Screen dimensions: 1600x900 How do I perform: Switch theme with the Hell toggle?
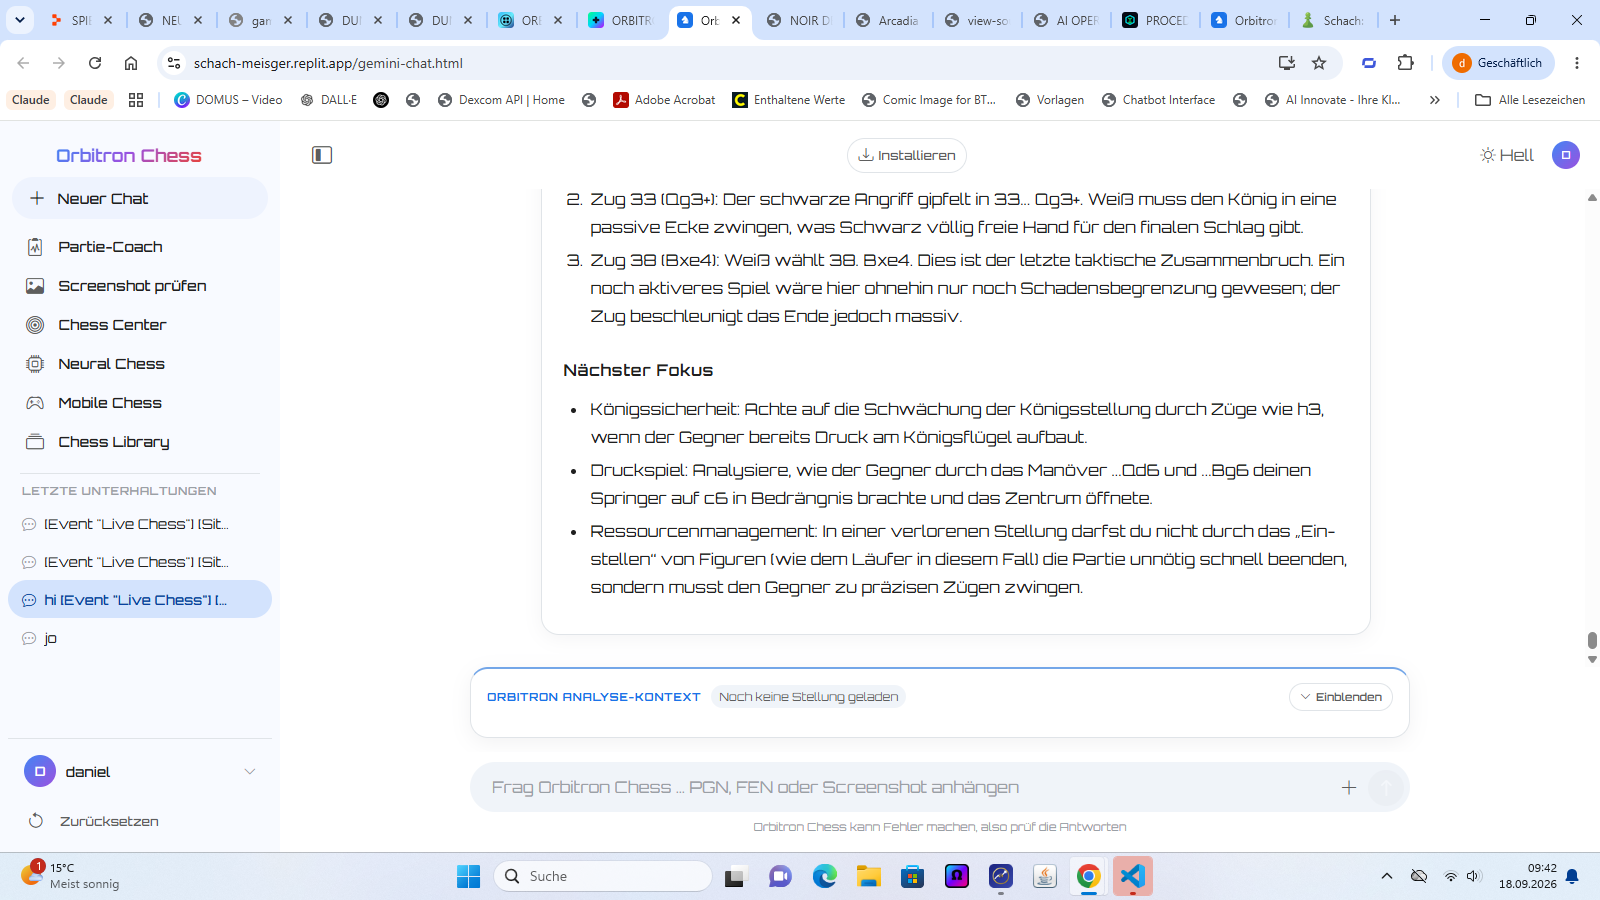(1507, 155)
